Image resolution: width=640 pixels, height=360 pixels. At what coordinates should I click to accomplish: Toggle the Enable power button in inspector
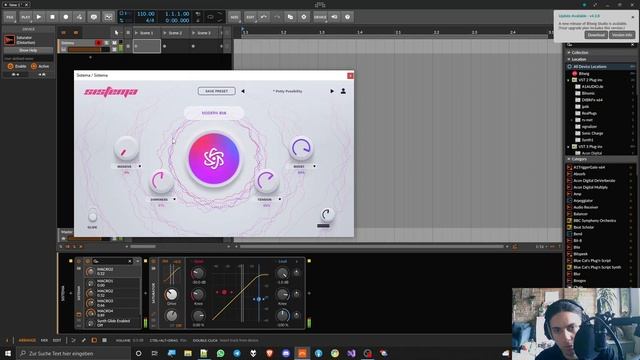click(11, 66)
